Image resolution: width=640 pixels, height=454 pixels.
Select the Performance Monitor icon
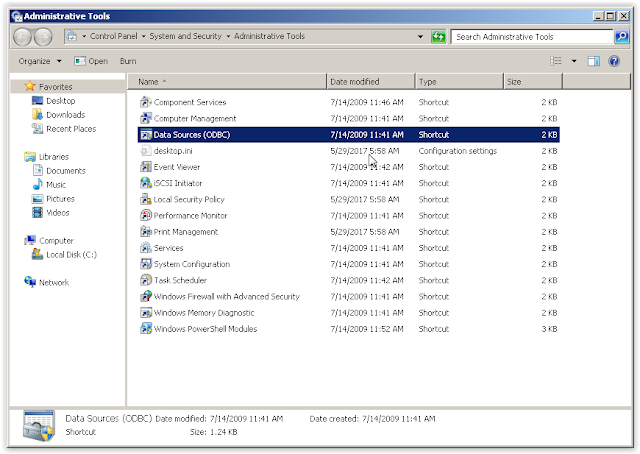146,215
